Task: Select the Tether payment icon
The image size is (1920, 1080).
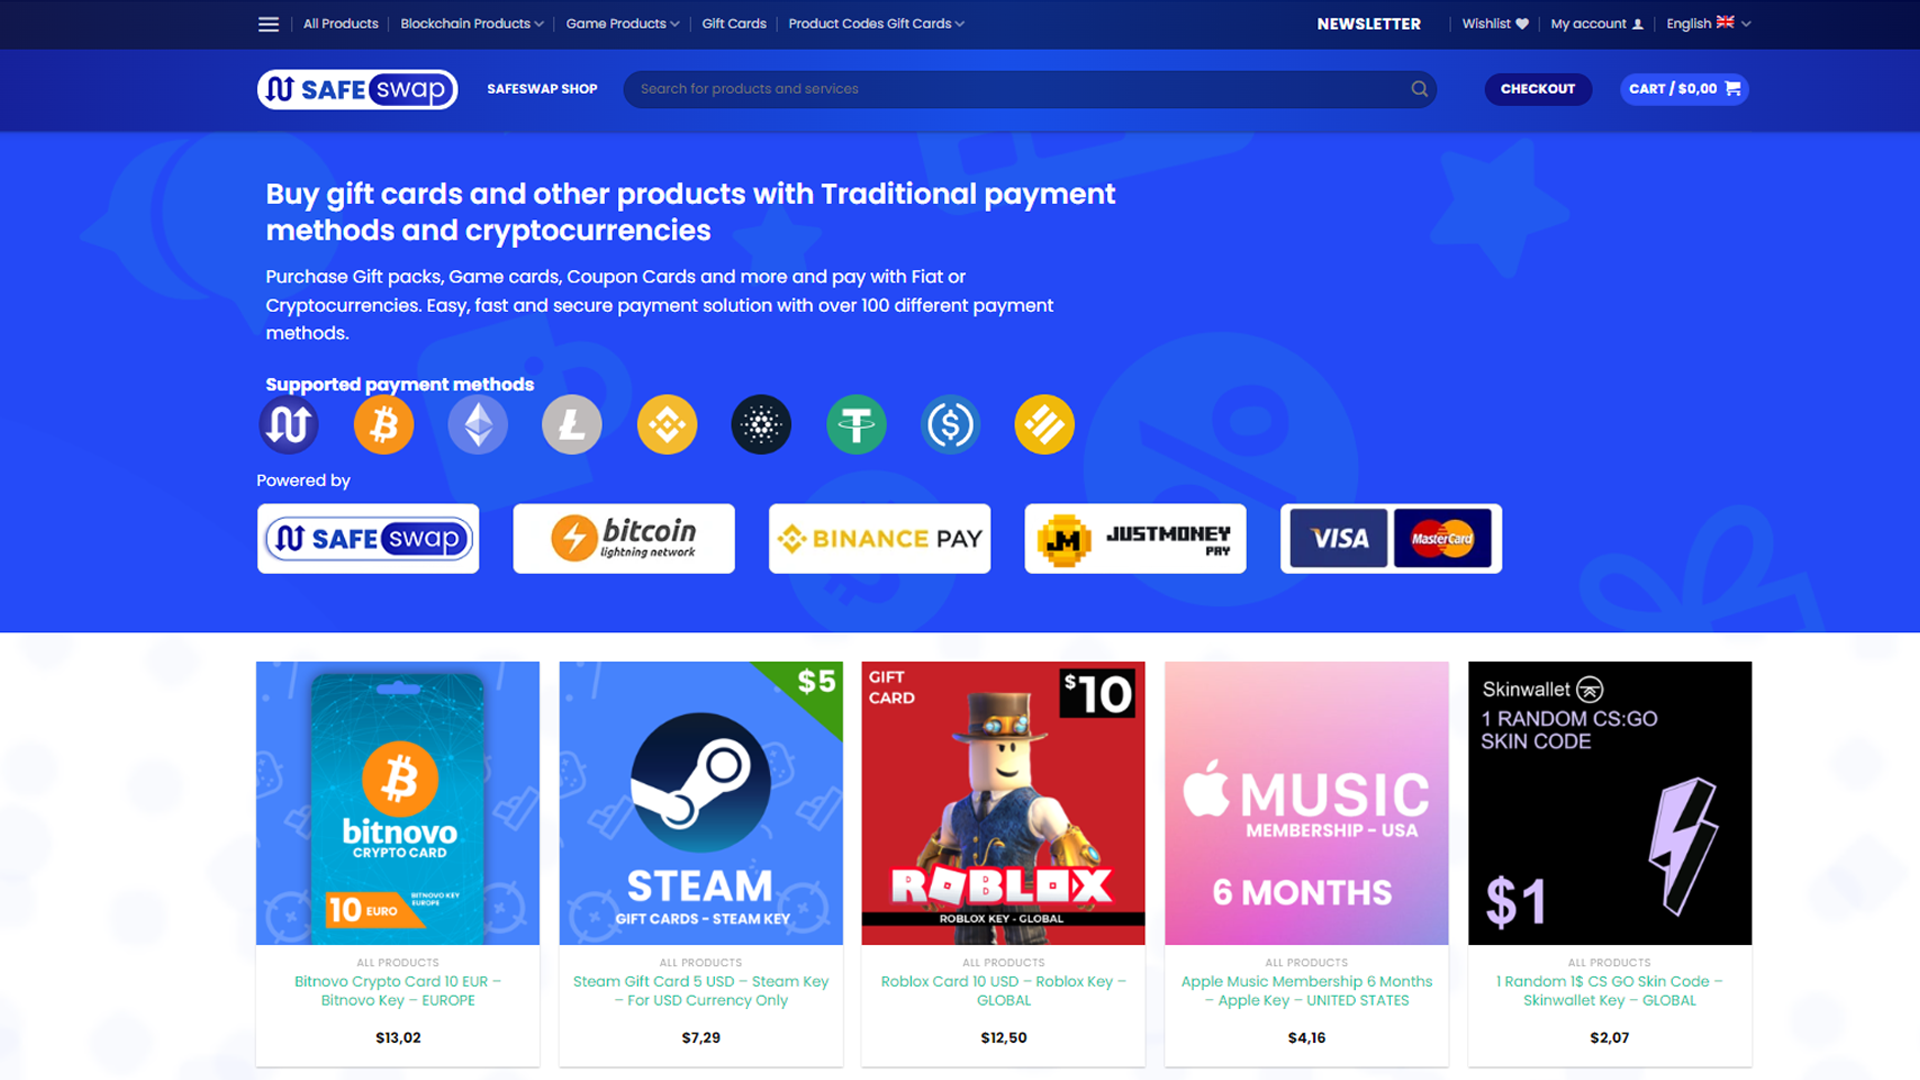Action: click(x=856, y=425)
